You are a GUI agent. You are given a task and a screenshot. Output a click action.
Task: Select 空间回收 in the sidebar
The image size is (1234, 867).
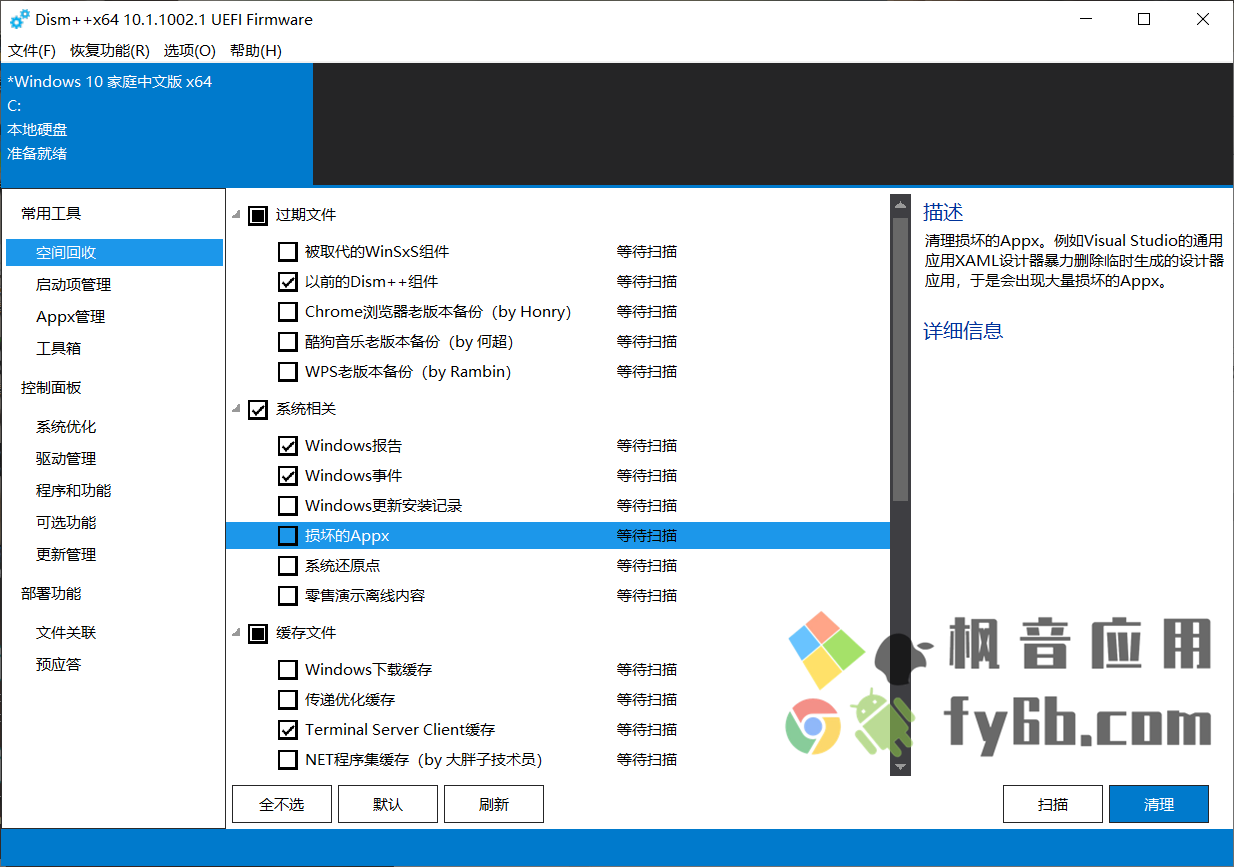[x=114, y=253]
